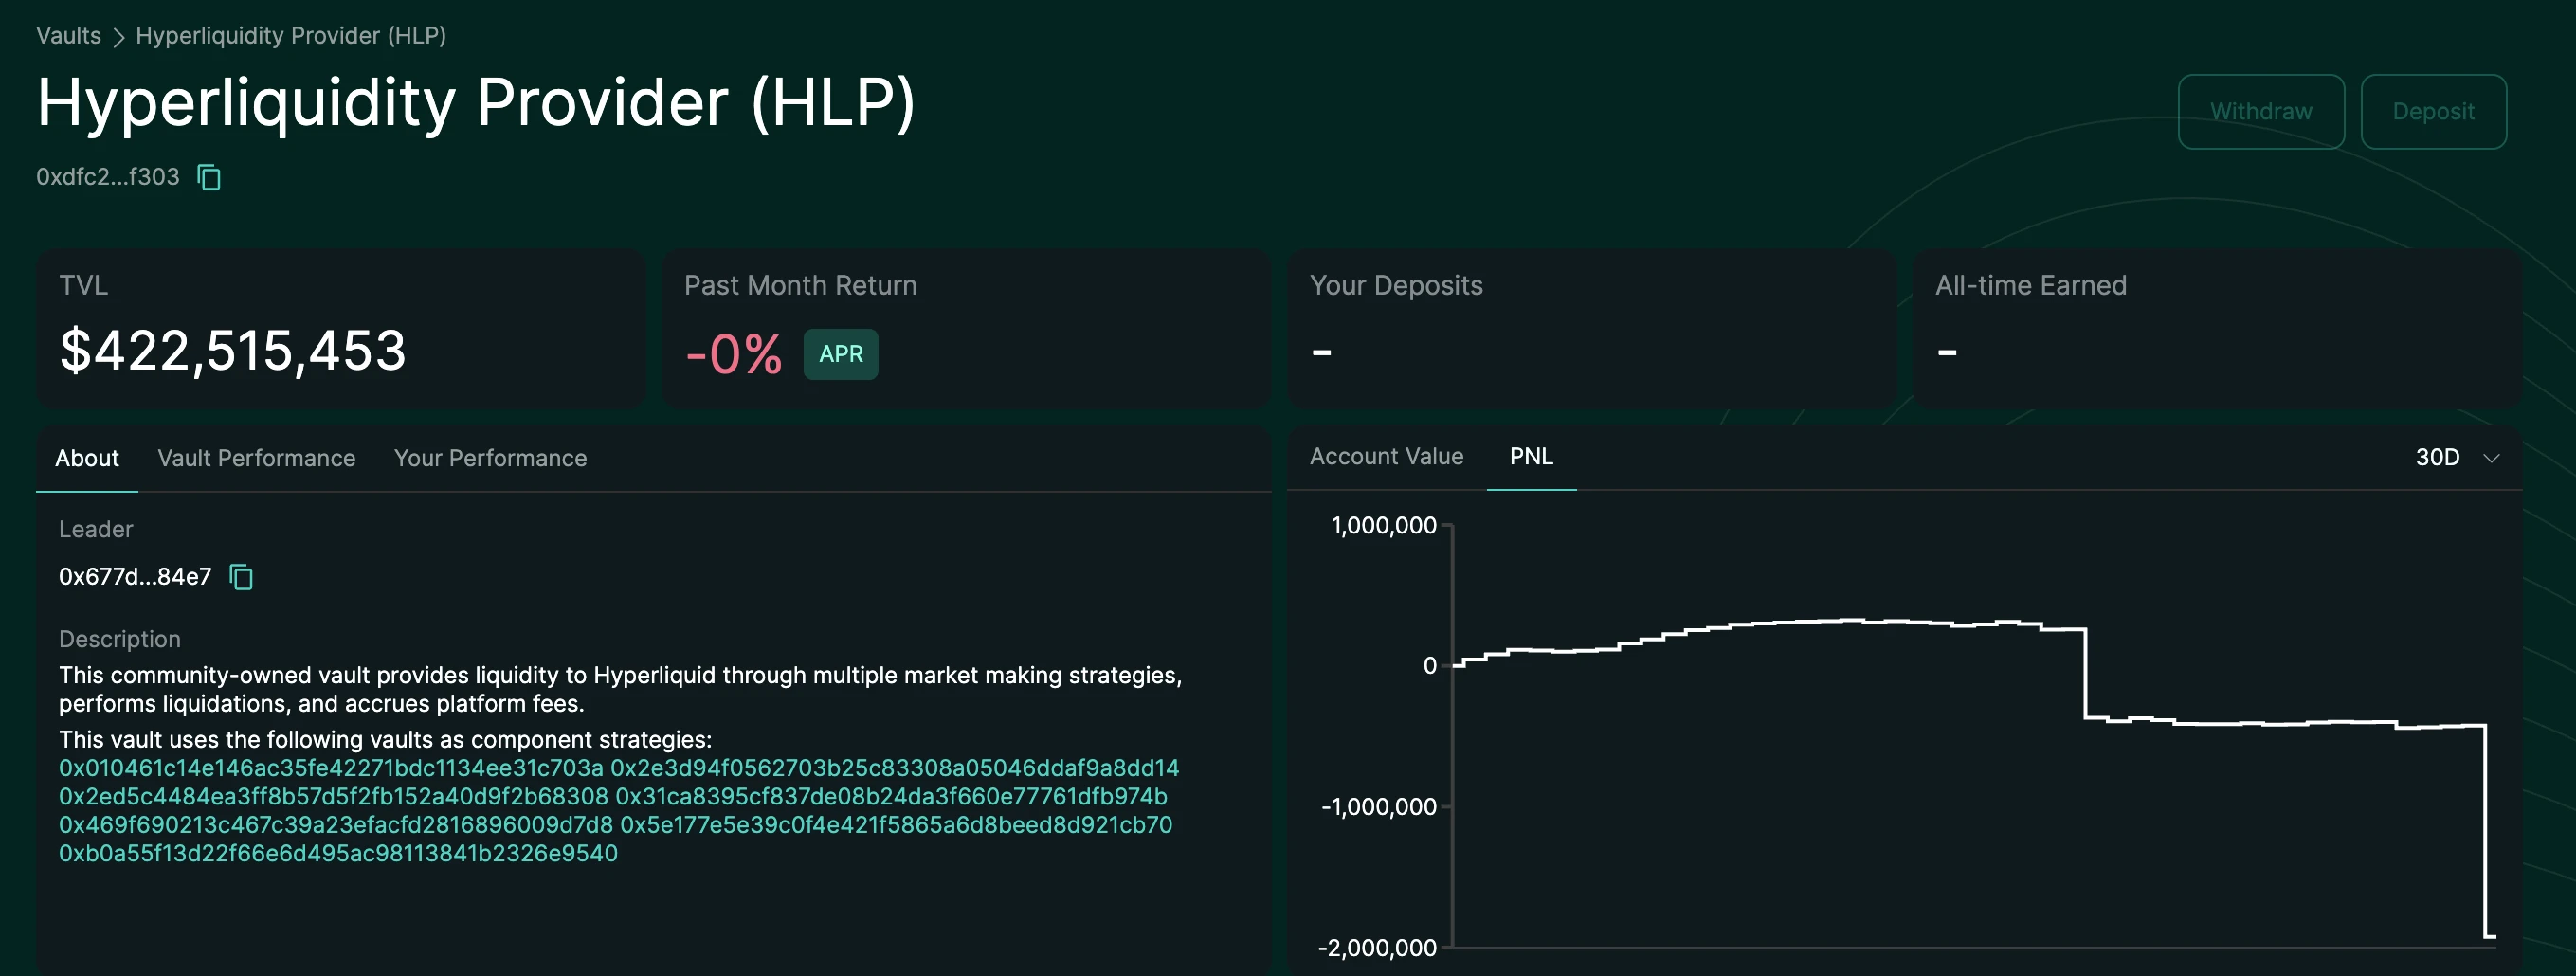Copy the vault address 0xdfc2...f303
This screenshot has height=976, width=2576.
[x=209, y=177]
